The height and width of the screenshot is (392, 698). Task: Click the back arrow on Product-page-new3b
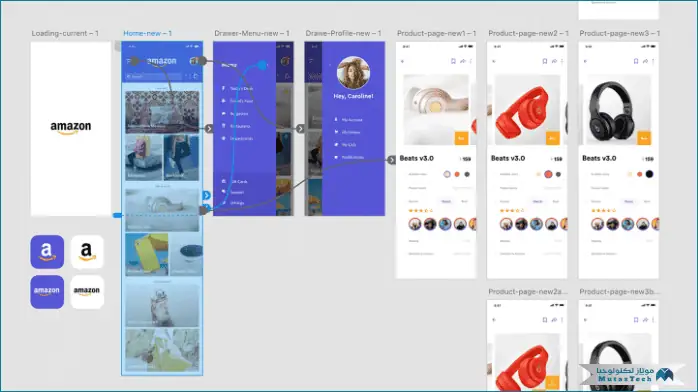coord(585,320)
